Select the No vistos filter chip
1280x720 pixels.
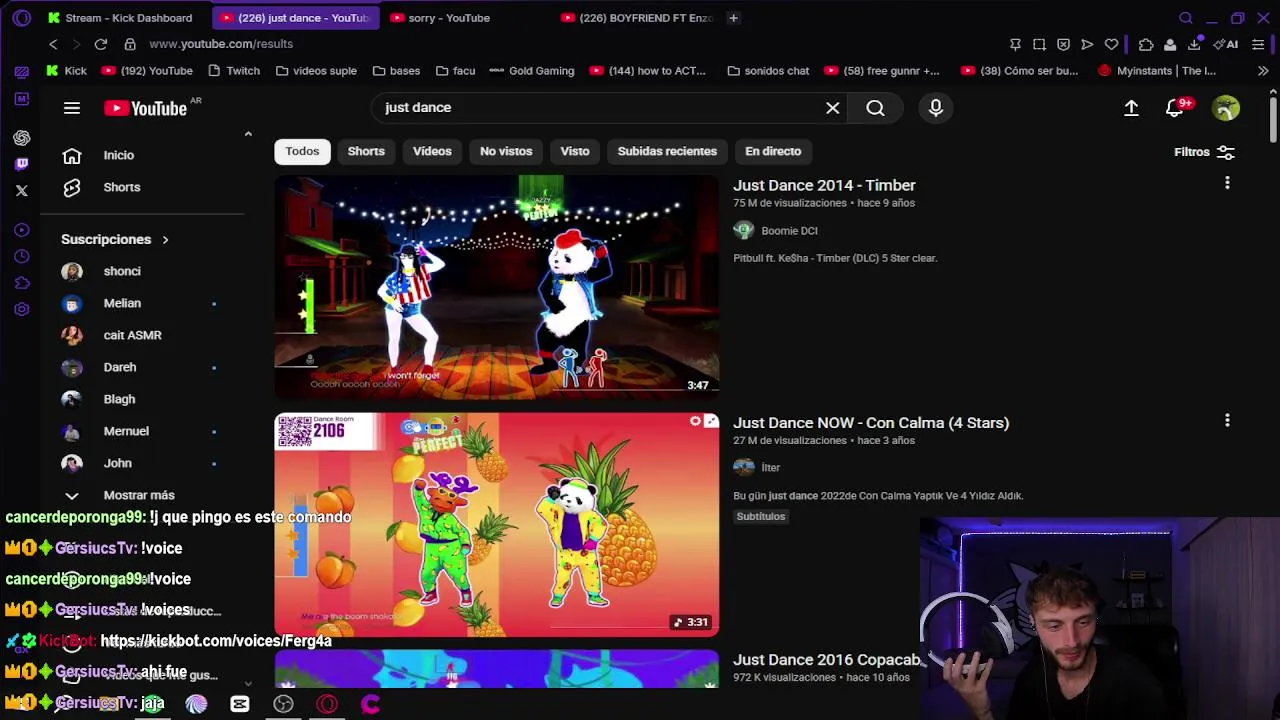506,151
